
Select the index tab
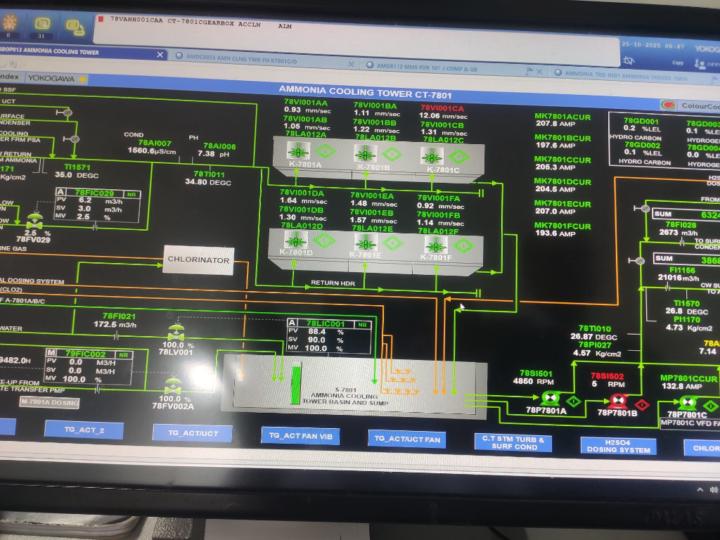[10, 77]
